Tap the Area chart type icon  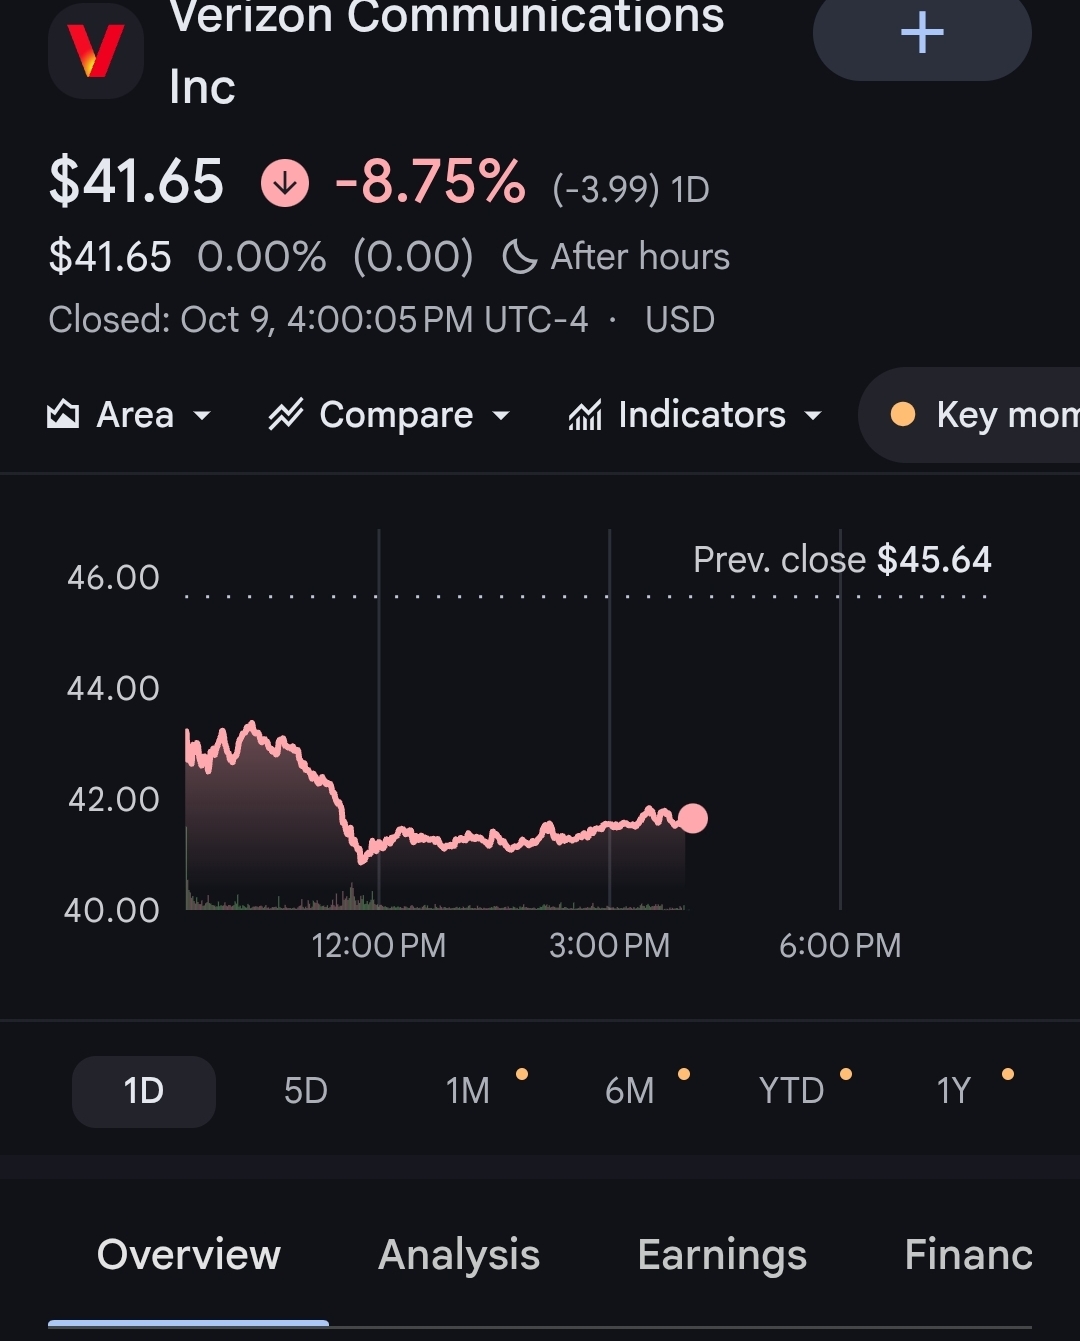(63, 414)
